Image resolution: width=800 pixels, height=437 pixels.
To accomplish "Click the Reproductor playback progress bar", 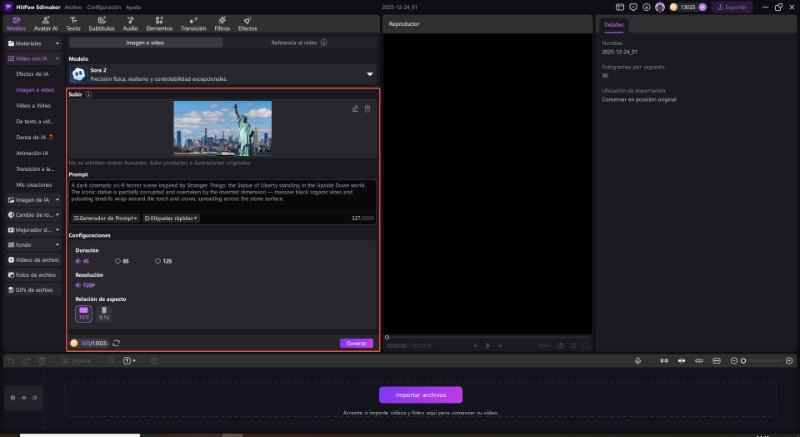I will [488, 337].
